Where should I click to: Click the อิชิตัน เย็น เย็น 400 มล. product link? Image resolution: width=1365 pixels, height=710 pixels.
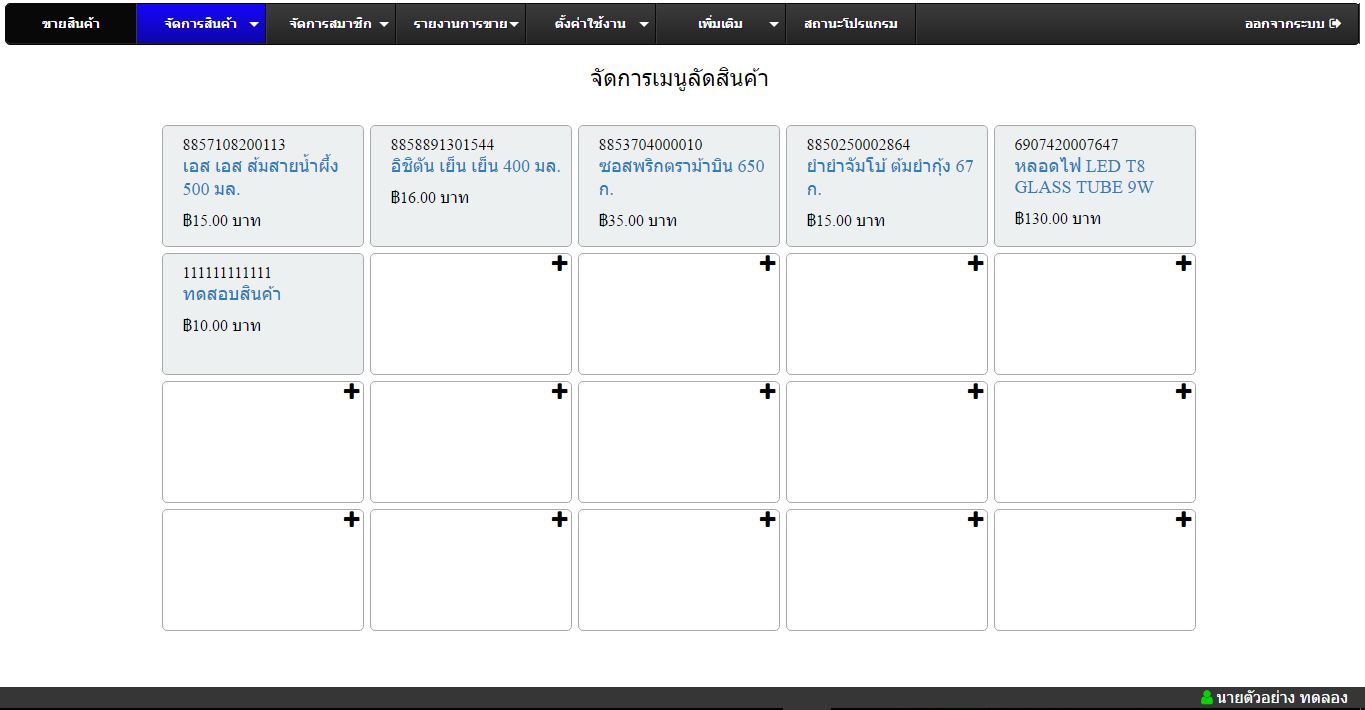(x=475, y=166)
